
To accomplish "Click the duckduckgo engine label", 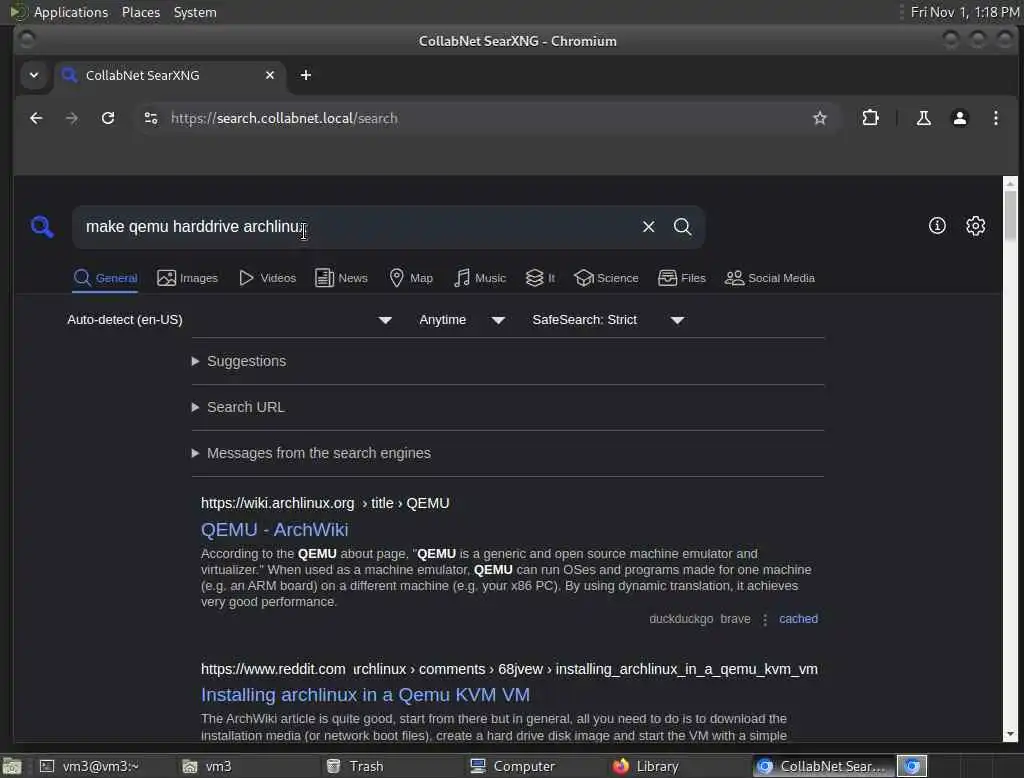I will point(681,619).
